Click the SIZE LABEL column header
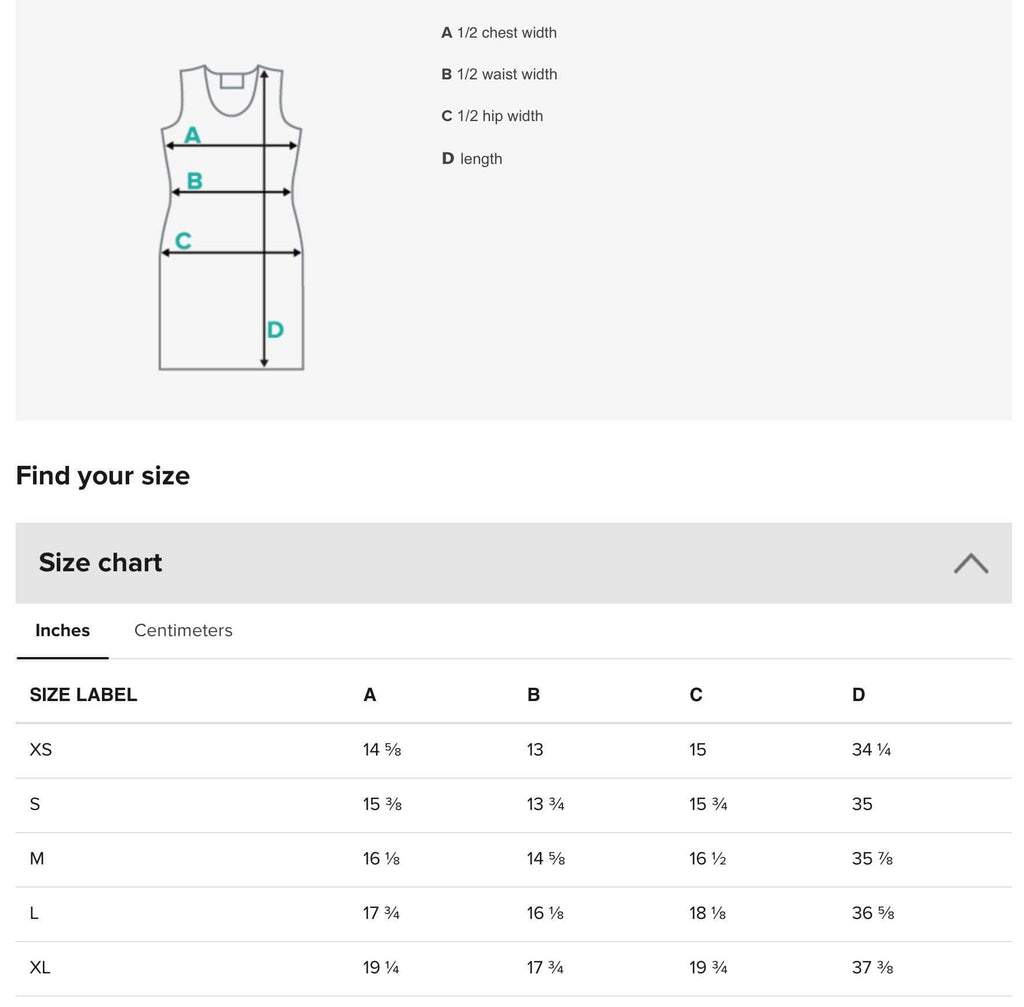1024x1007 pixels. tap(84, 694)
